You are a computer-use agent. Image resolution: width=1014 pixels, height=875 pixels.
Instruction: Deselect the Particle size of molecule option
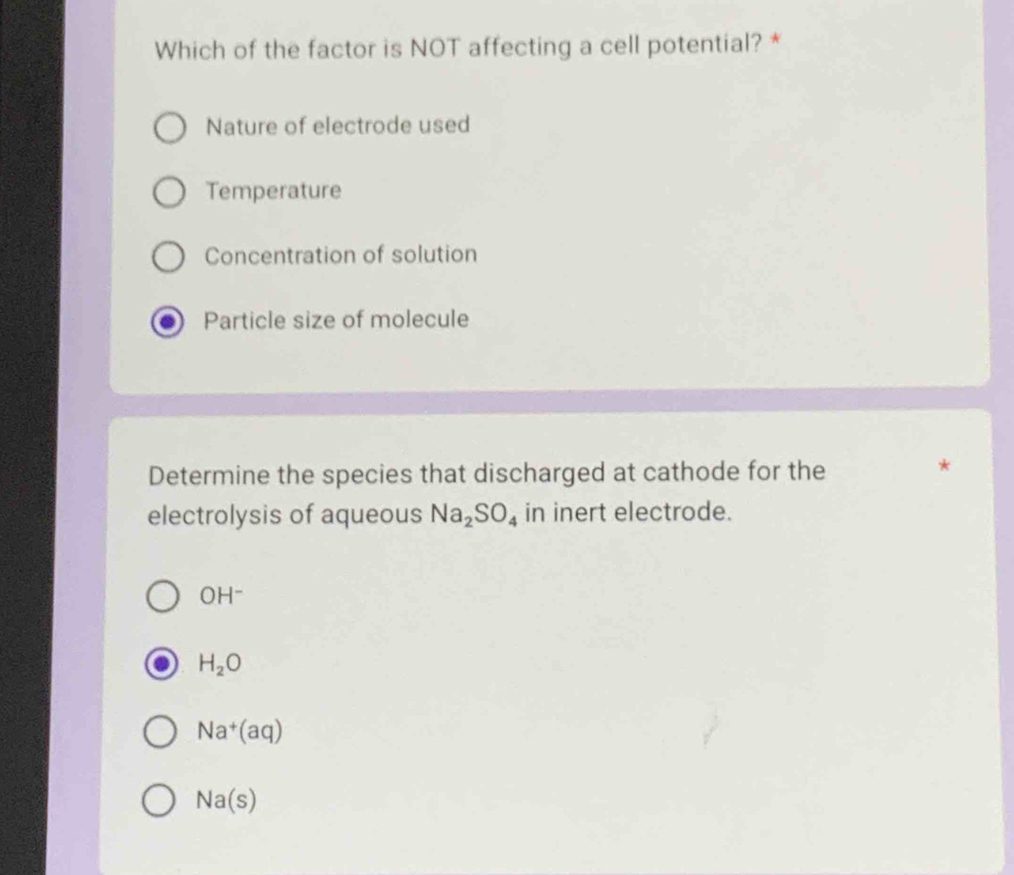[x=170, y=320]
